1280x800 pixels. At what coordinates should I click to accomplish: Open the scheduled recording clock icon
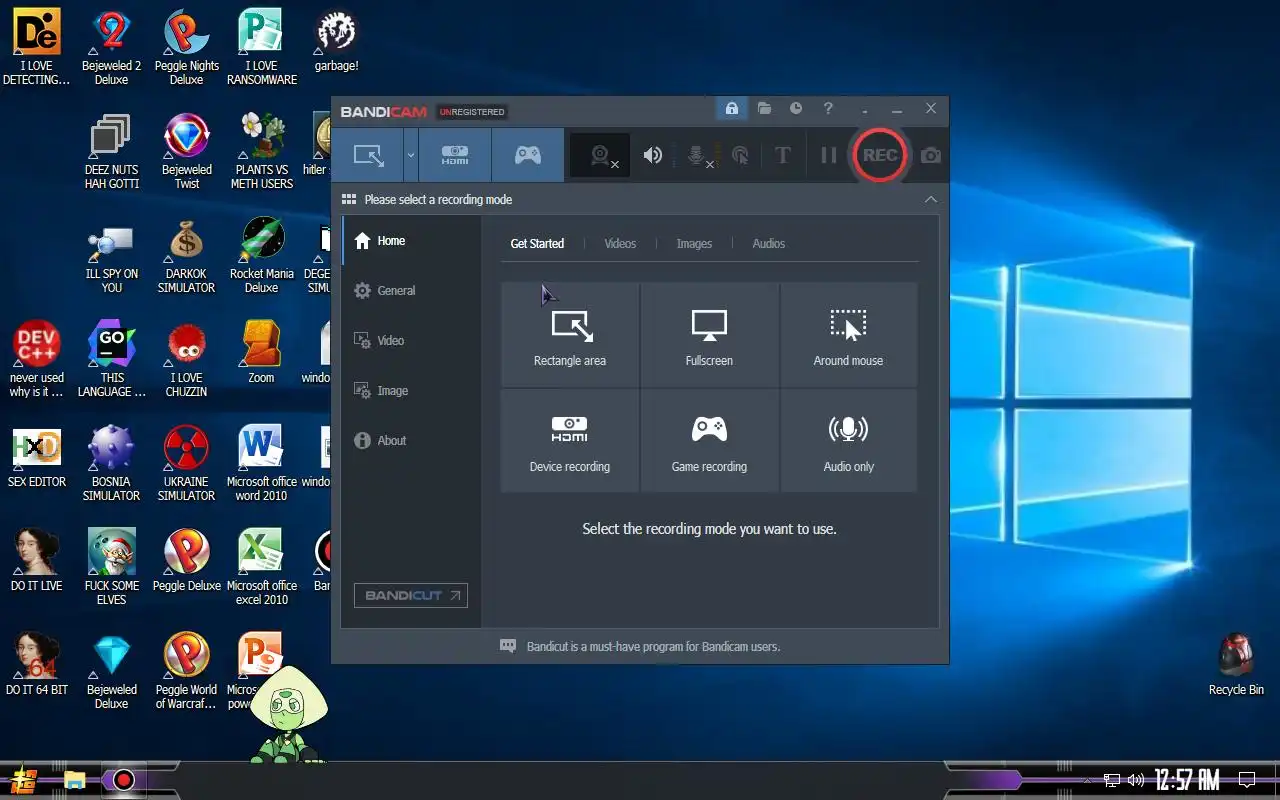(x=796, y=108)
